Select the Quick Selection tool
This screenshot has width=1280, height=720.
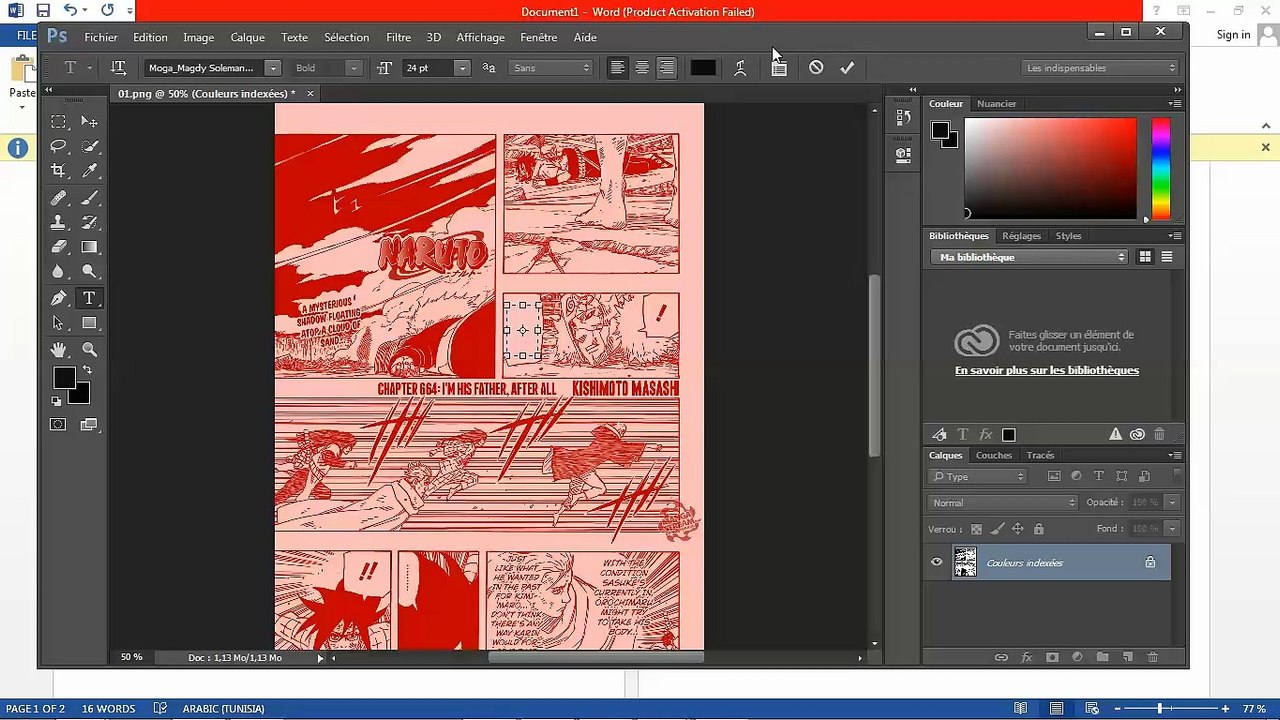pyautogui.click(x=89, y=147)
